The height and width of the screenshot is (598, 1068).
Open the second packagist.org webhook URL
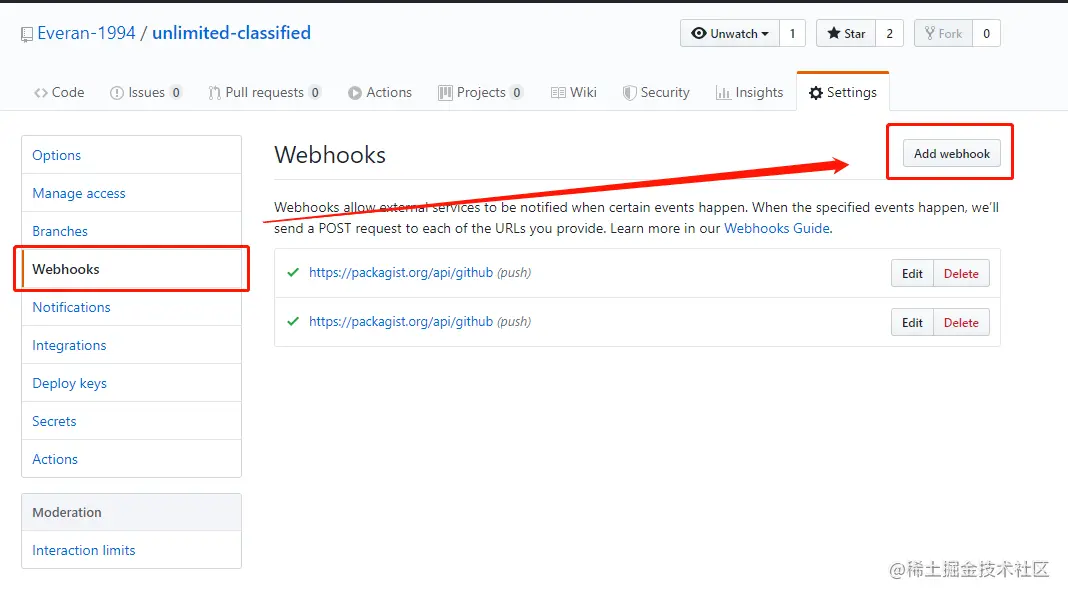click(x=400, y=321)
